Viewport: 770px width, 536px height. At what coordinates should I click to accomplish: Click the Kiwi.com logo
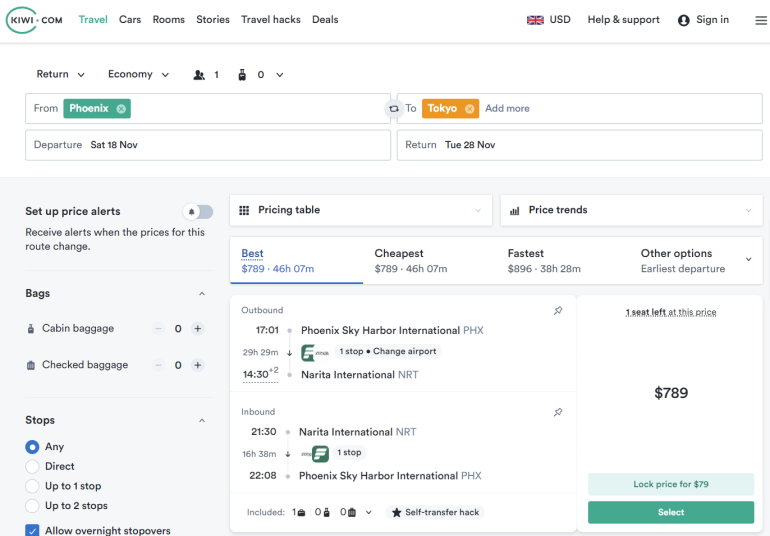pyautogui.click(x=35, y=20)
